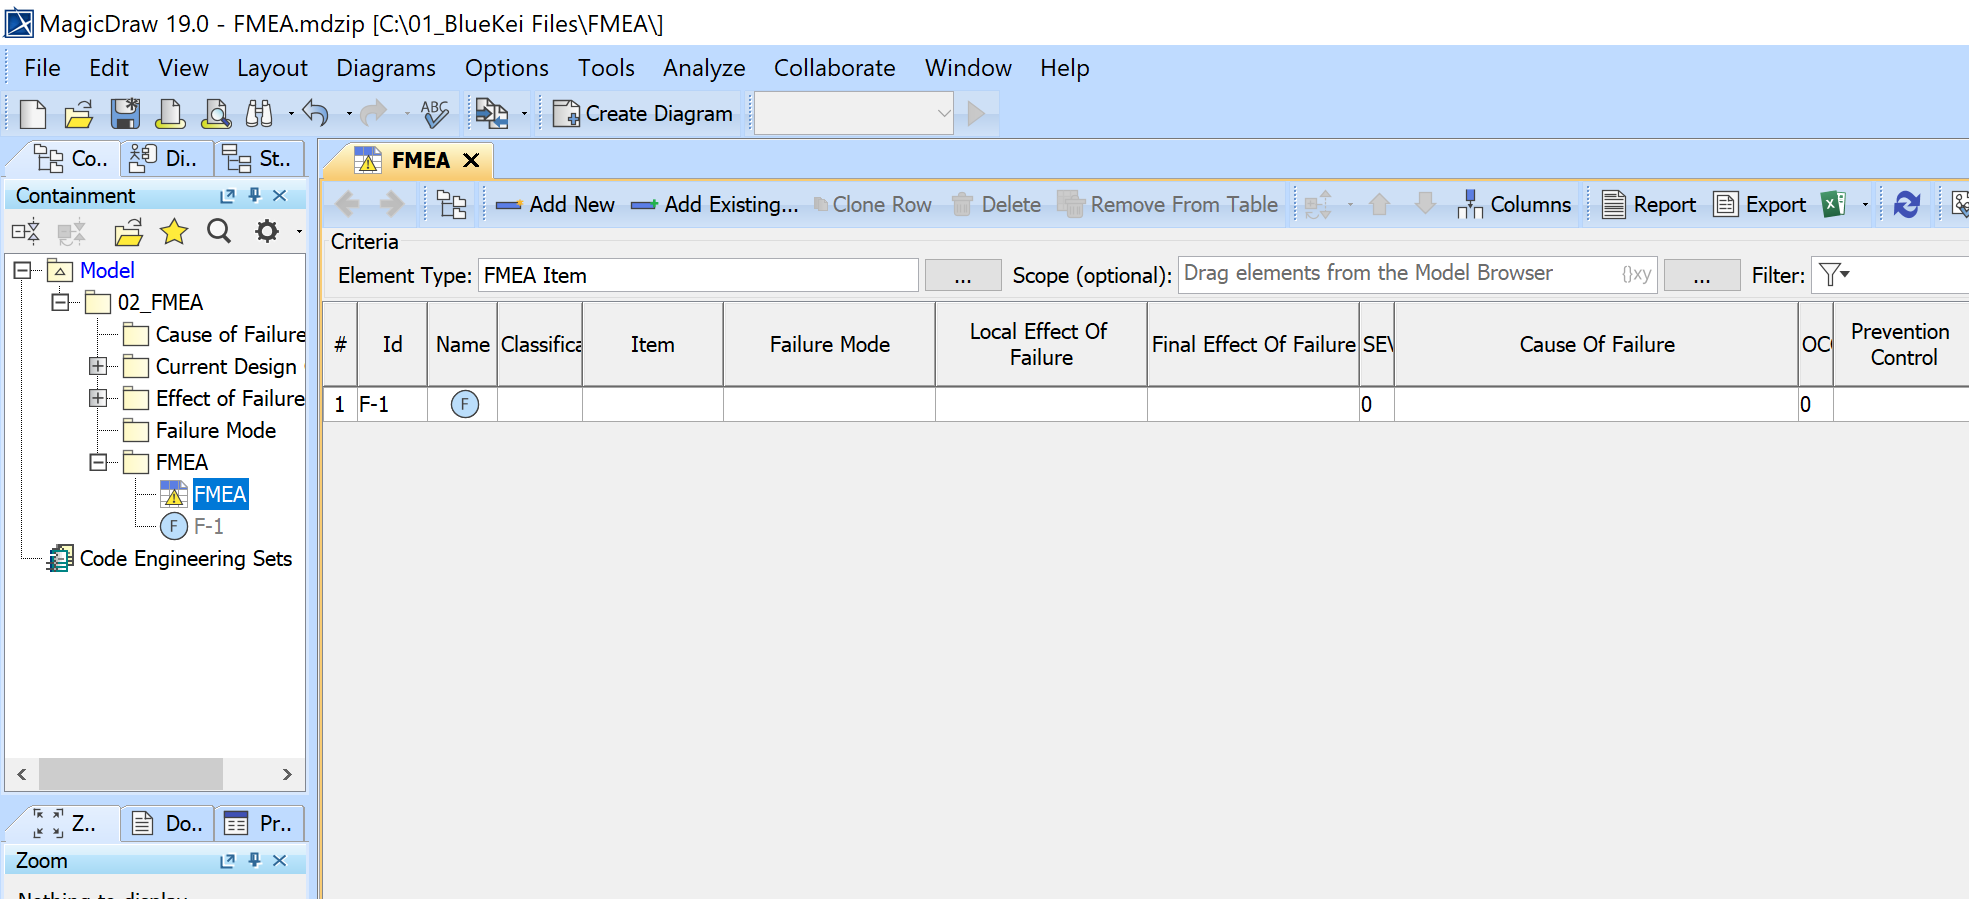This screenshot has height=899, width=1969.
Task: Click the green Run play icon
Action: pos(977,114)
